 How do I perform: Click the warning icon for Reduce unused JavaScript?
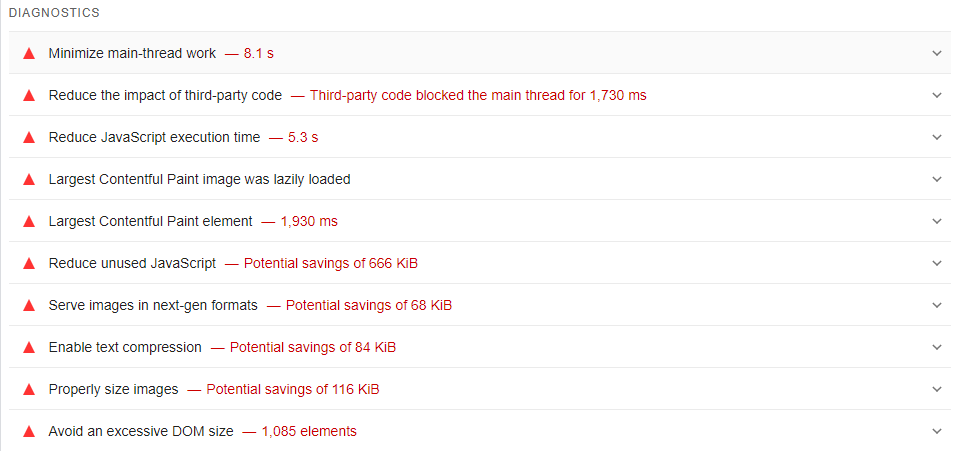pos(29,263)
